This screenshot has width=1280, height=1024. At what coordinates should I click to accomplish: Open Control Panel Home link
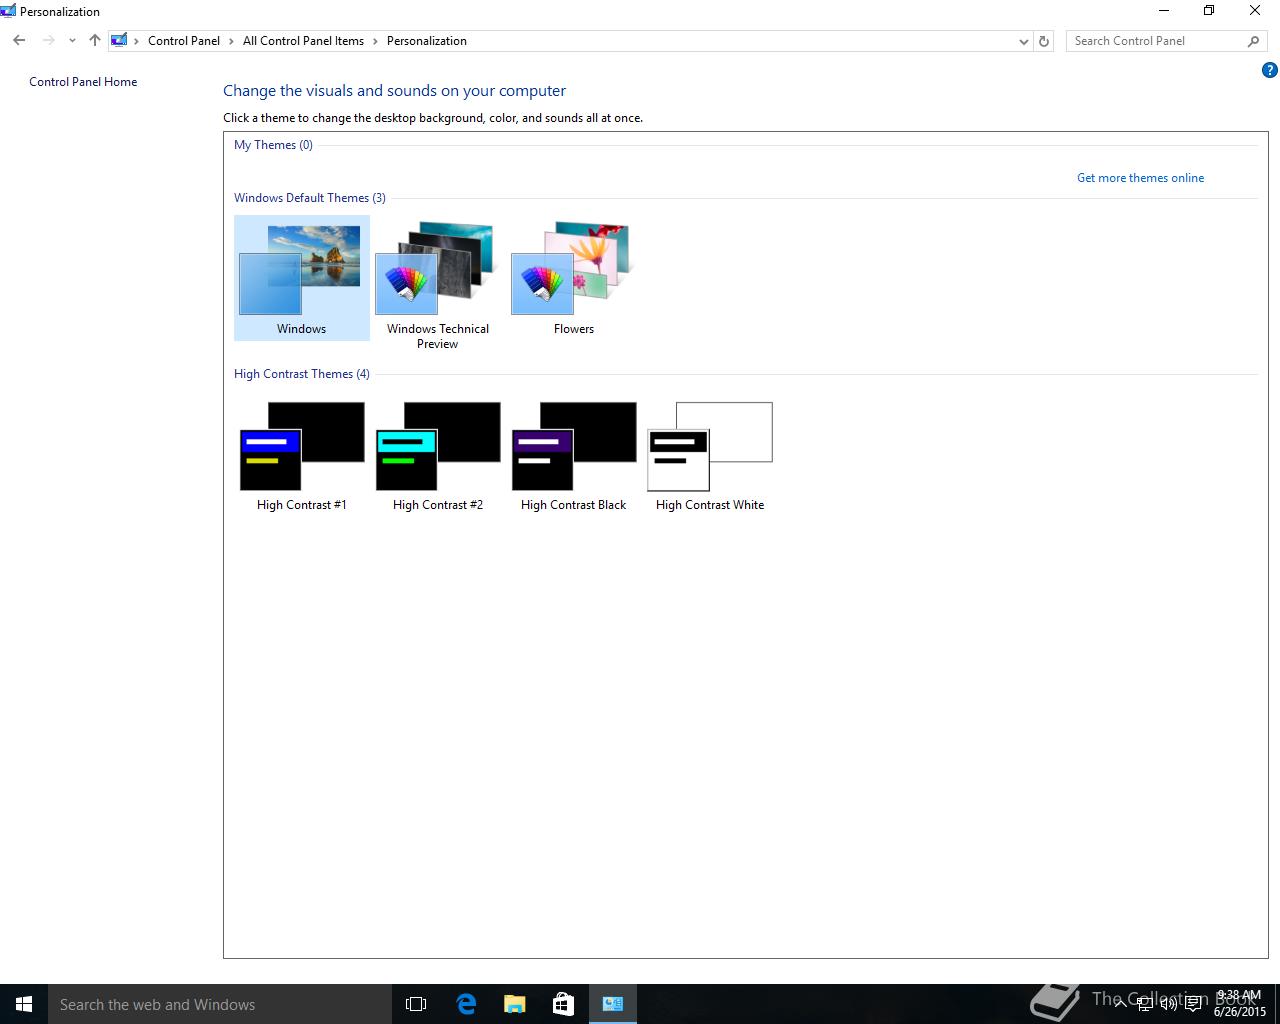83,82
